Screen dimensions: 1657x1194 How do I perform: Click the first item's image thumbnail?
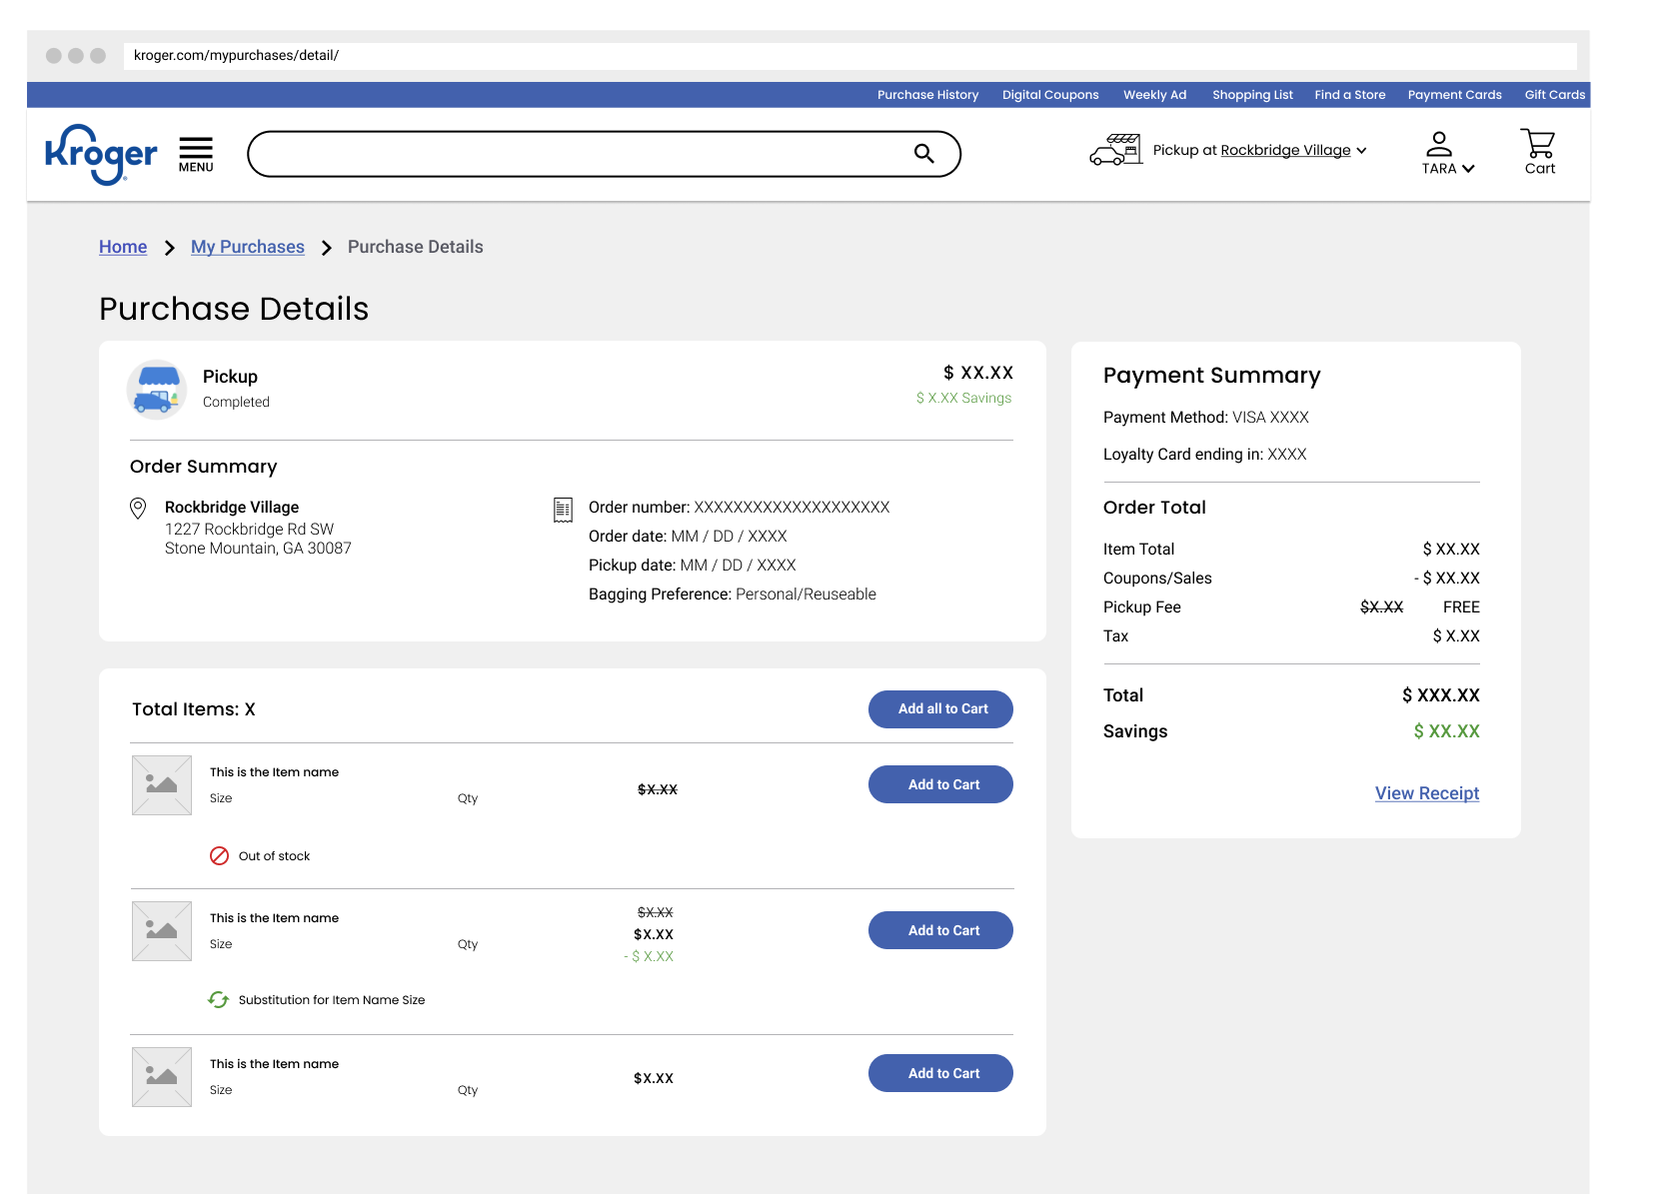click(x=162, y=785)
